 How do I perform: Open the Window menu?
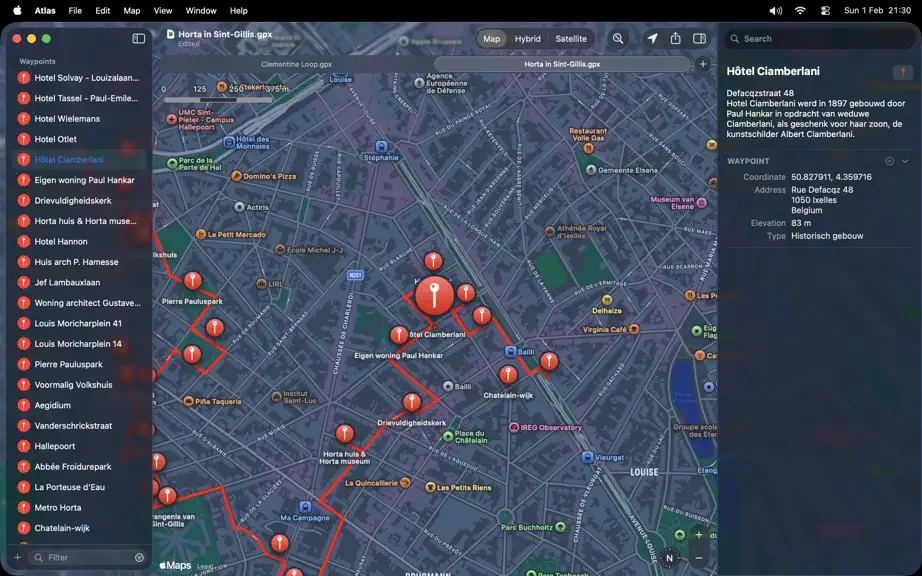tap(201, 11)
